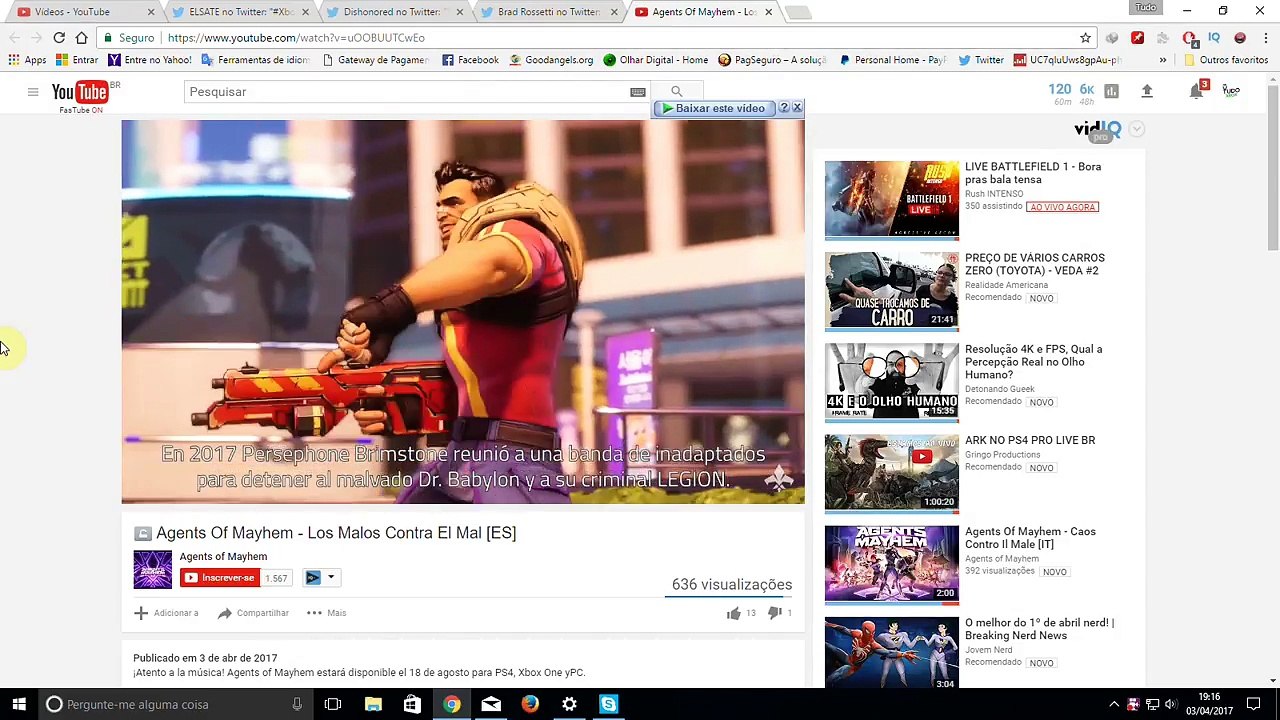Click the video player frame

click(x=463, y=312)
